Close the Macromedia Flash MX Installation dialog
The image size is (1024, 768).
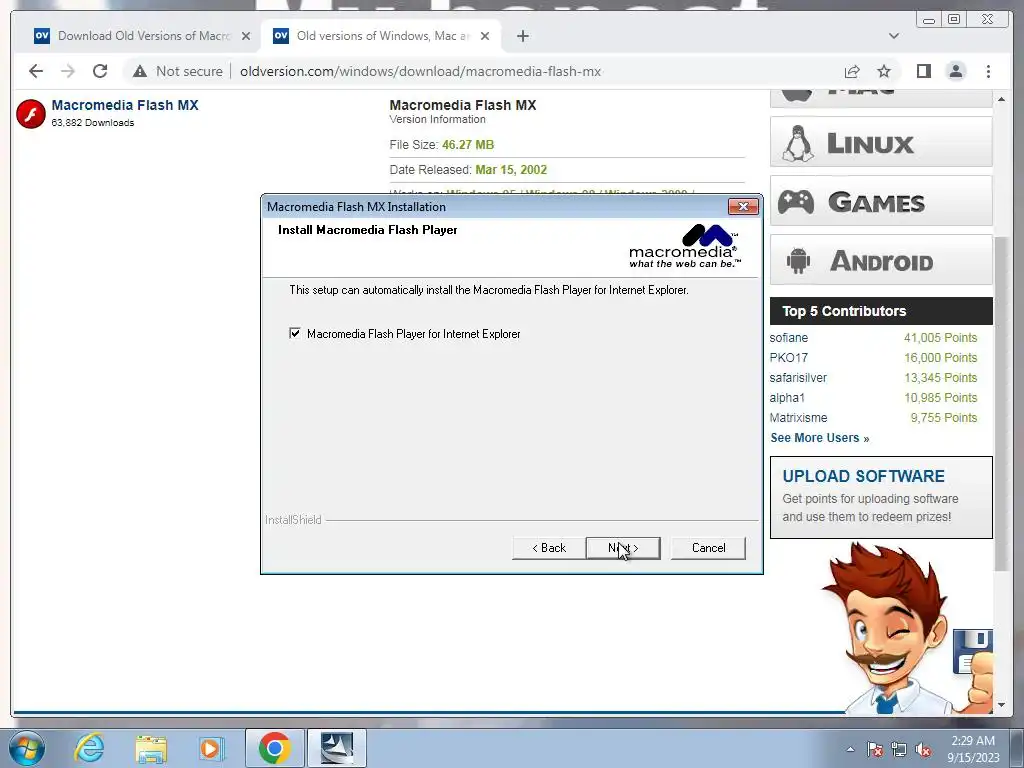click(x=743, y=206)
